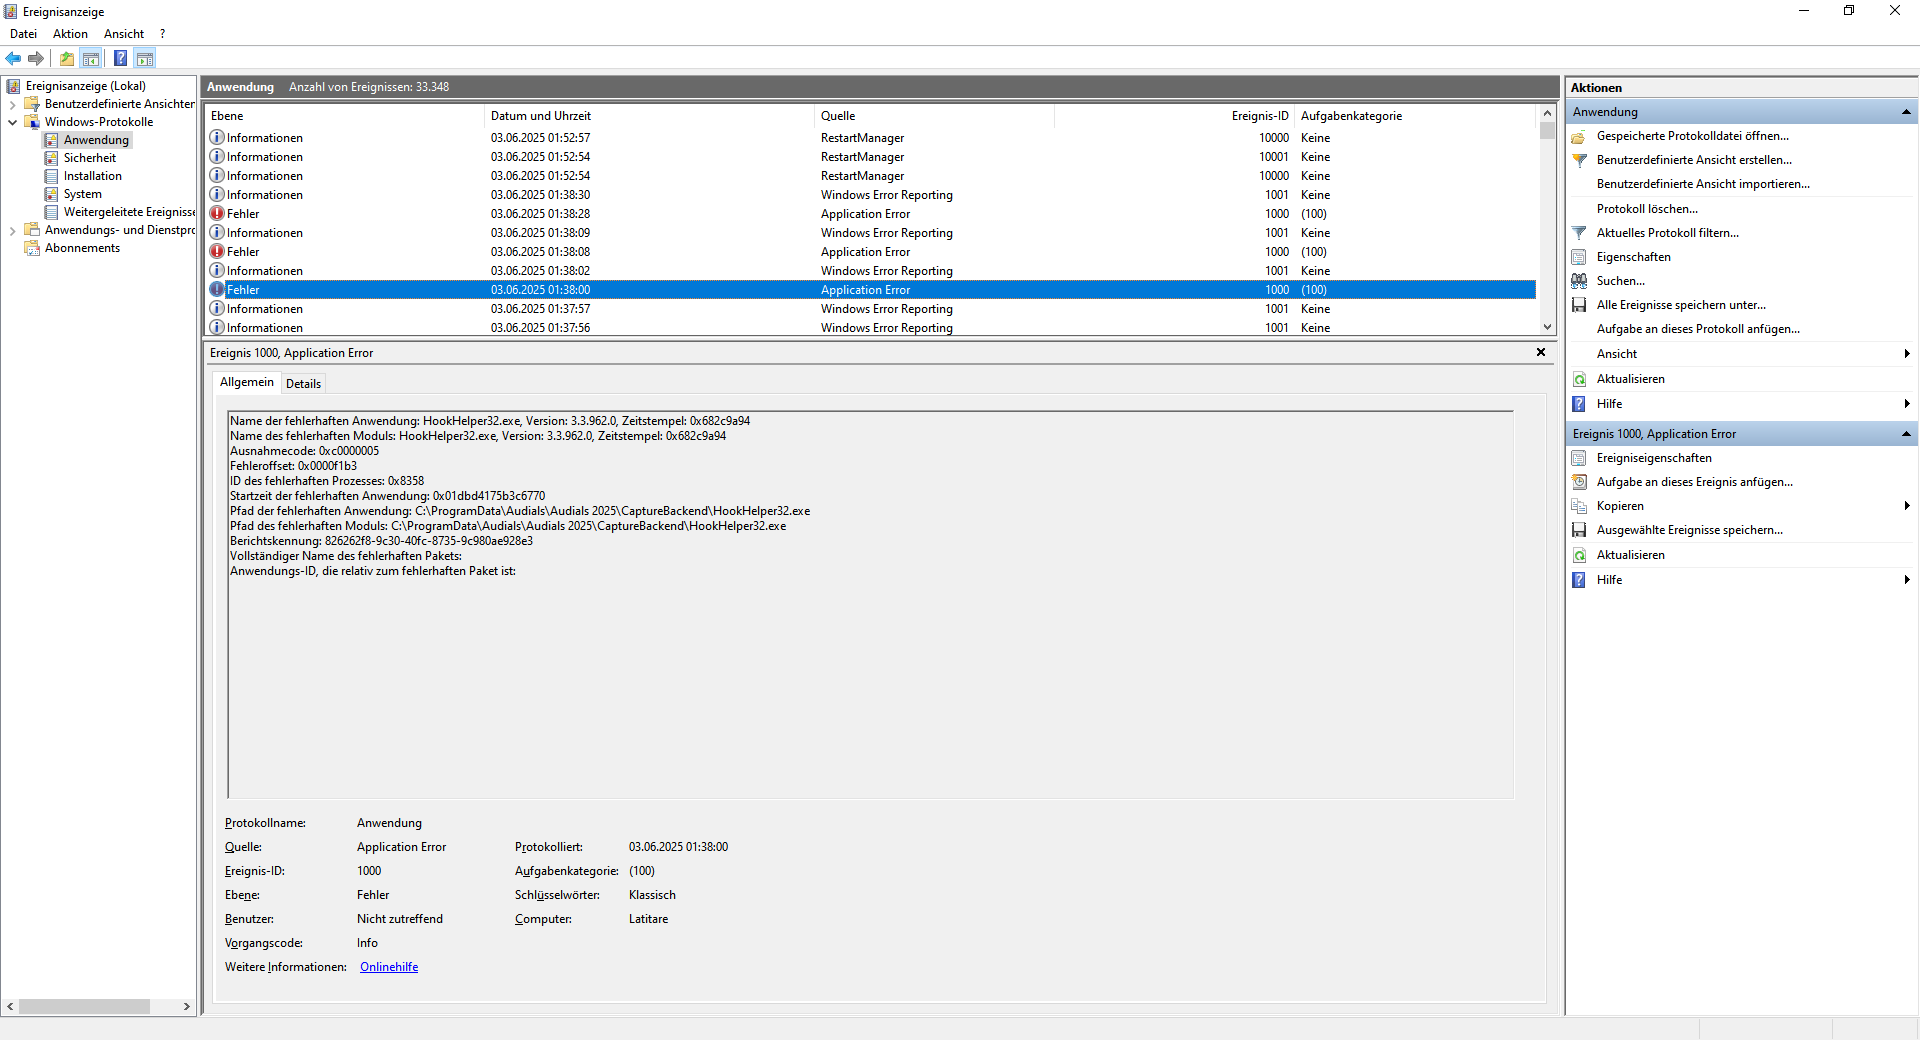
Task: Select 'Installation' log in tree
Action: (93, 176)
